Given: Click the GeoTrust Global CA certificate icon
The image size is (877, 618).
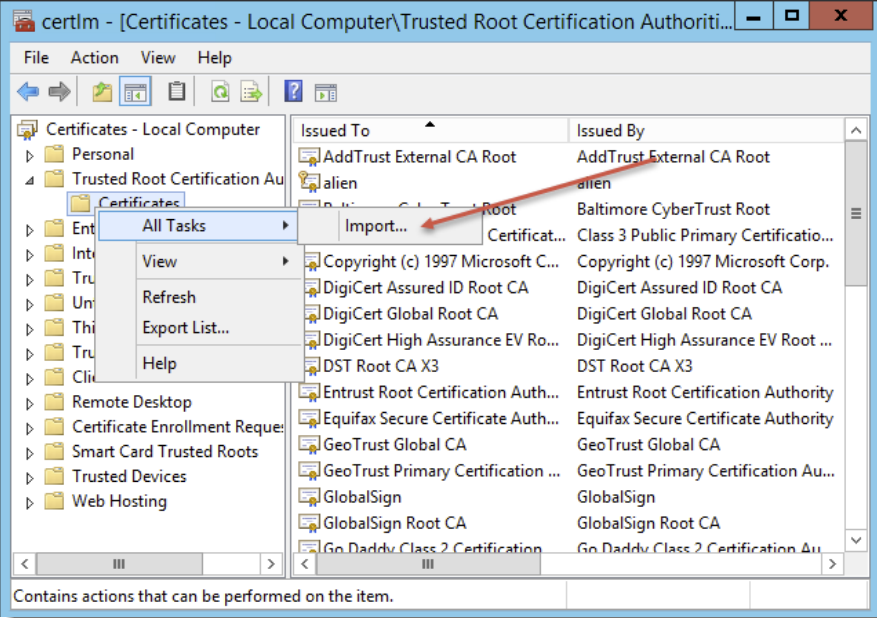Looking at the screenshot, I should pos(309,445).
